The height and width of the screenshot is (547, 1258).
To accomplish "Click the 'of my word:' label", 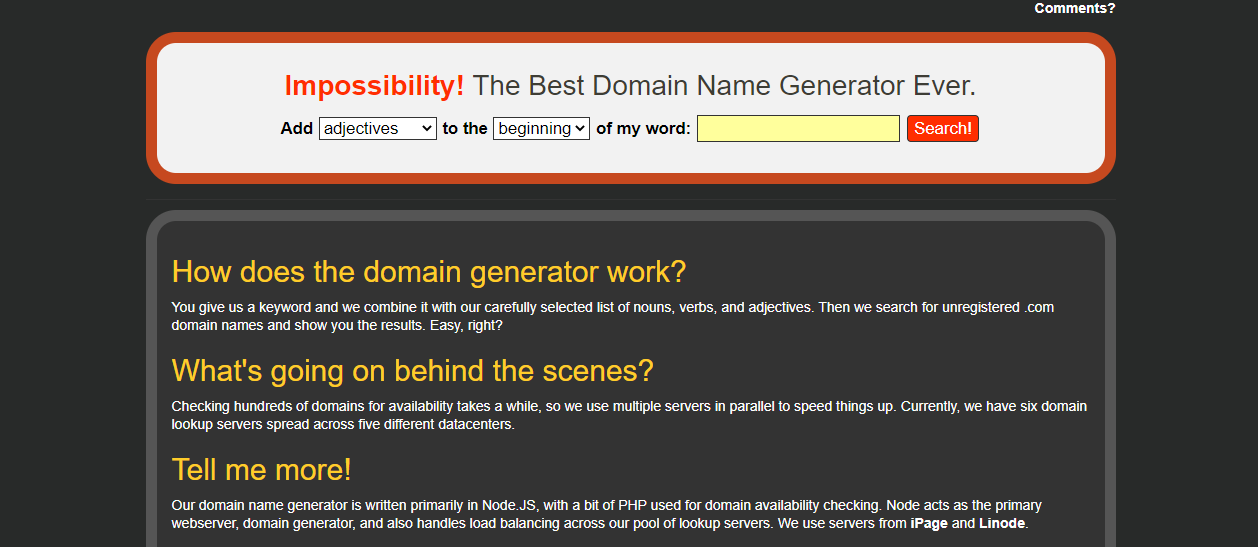I will (x=643, y=128).
